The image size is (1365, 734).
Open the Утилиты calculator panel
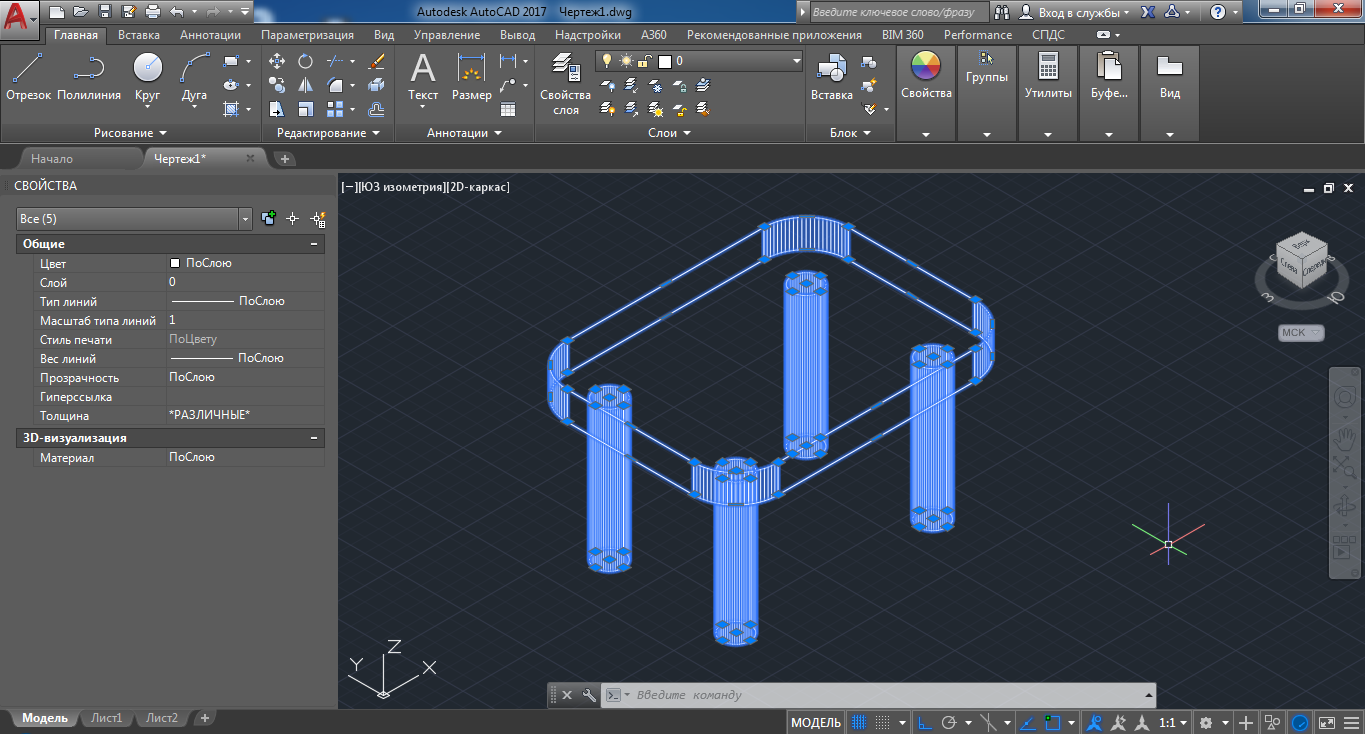(x=1048, y=78)
